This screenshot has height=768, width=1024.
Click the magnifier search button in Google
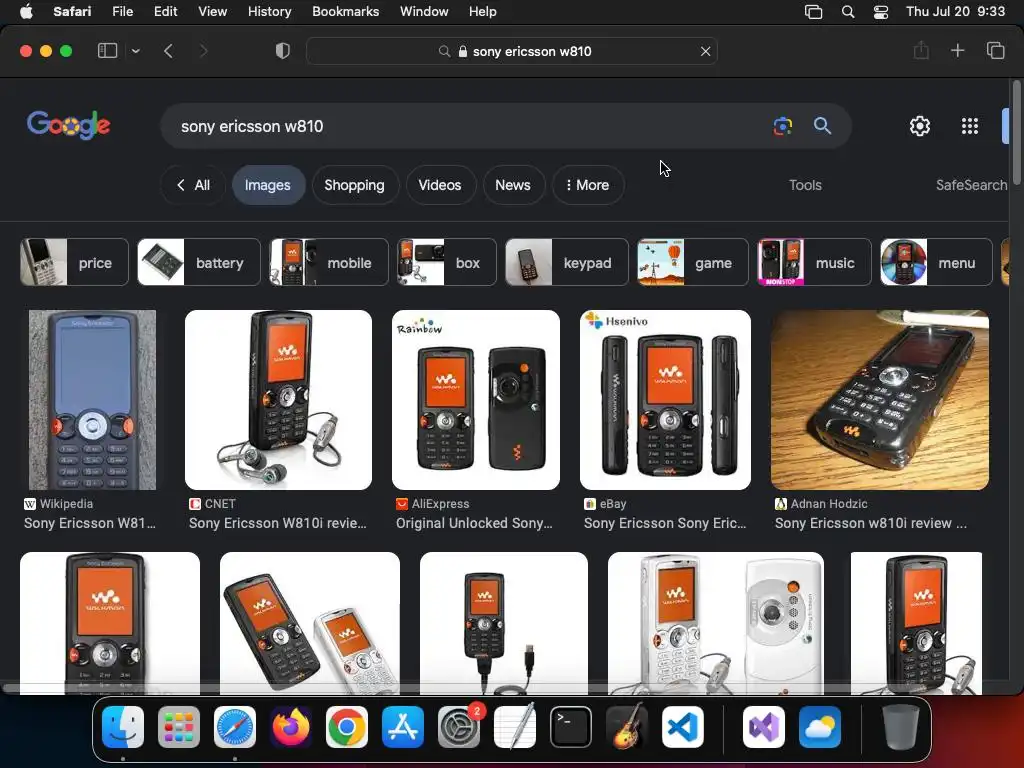pyautogui.click(x=822, y=126)
